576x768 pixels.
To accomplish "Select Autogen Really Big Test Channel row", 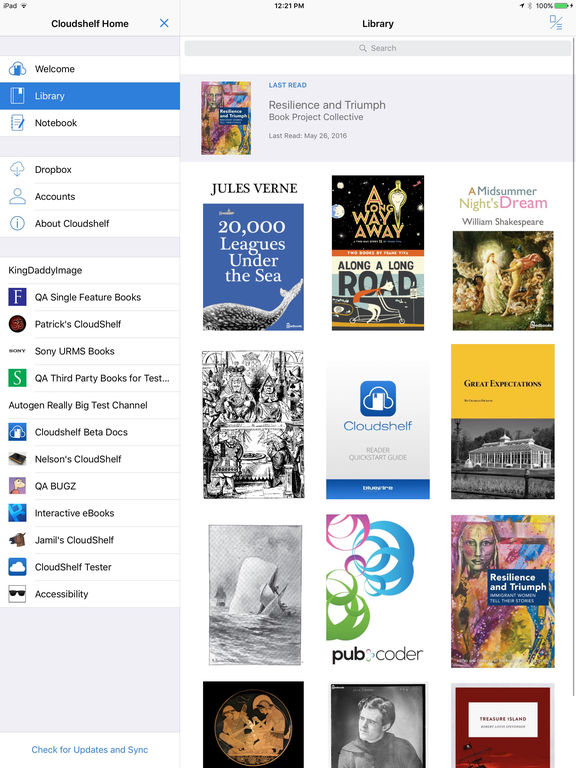I will 90,405.
